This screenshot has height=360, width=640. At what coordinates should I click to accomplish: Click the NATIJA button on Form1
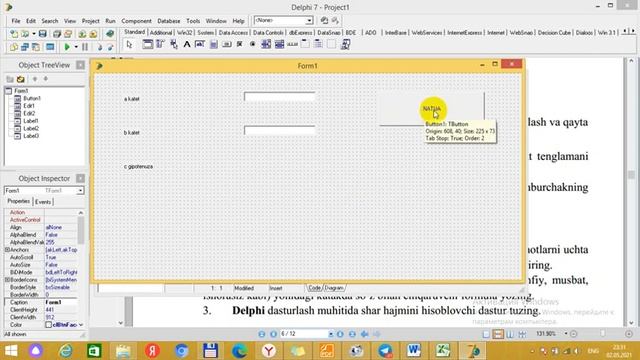[431, 109]
